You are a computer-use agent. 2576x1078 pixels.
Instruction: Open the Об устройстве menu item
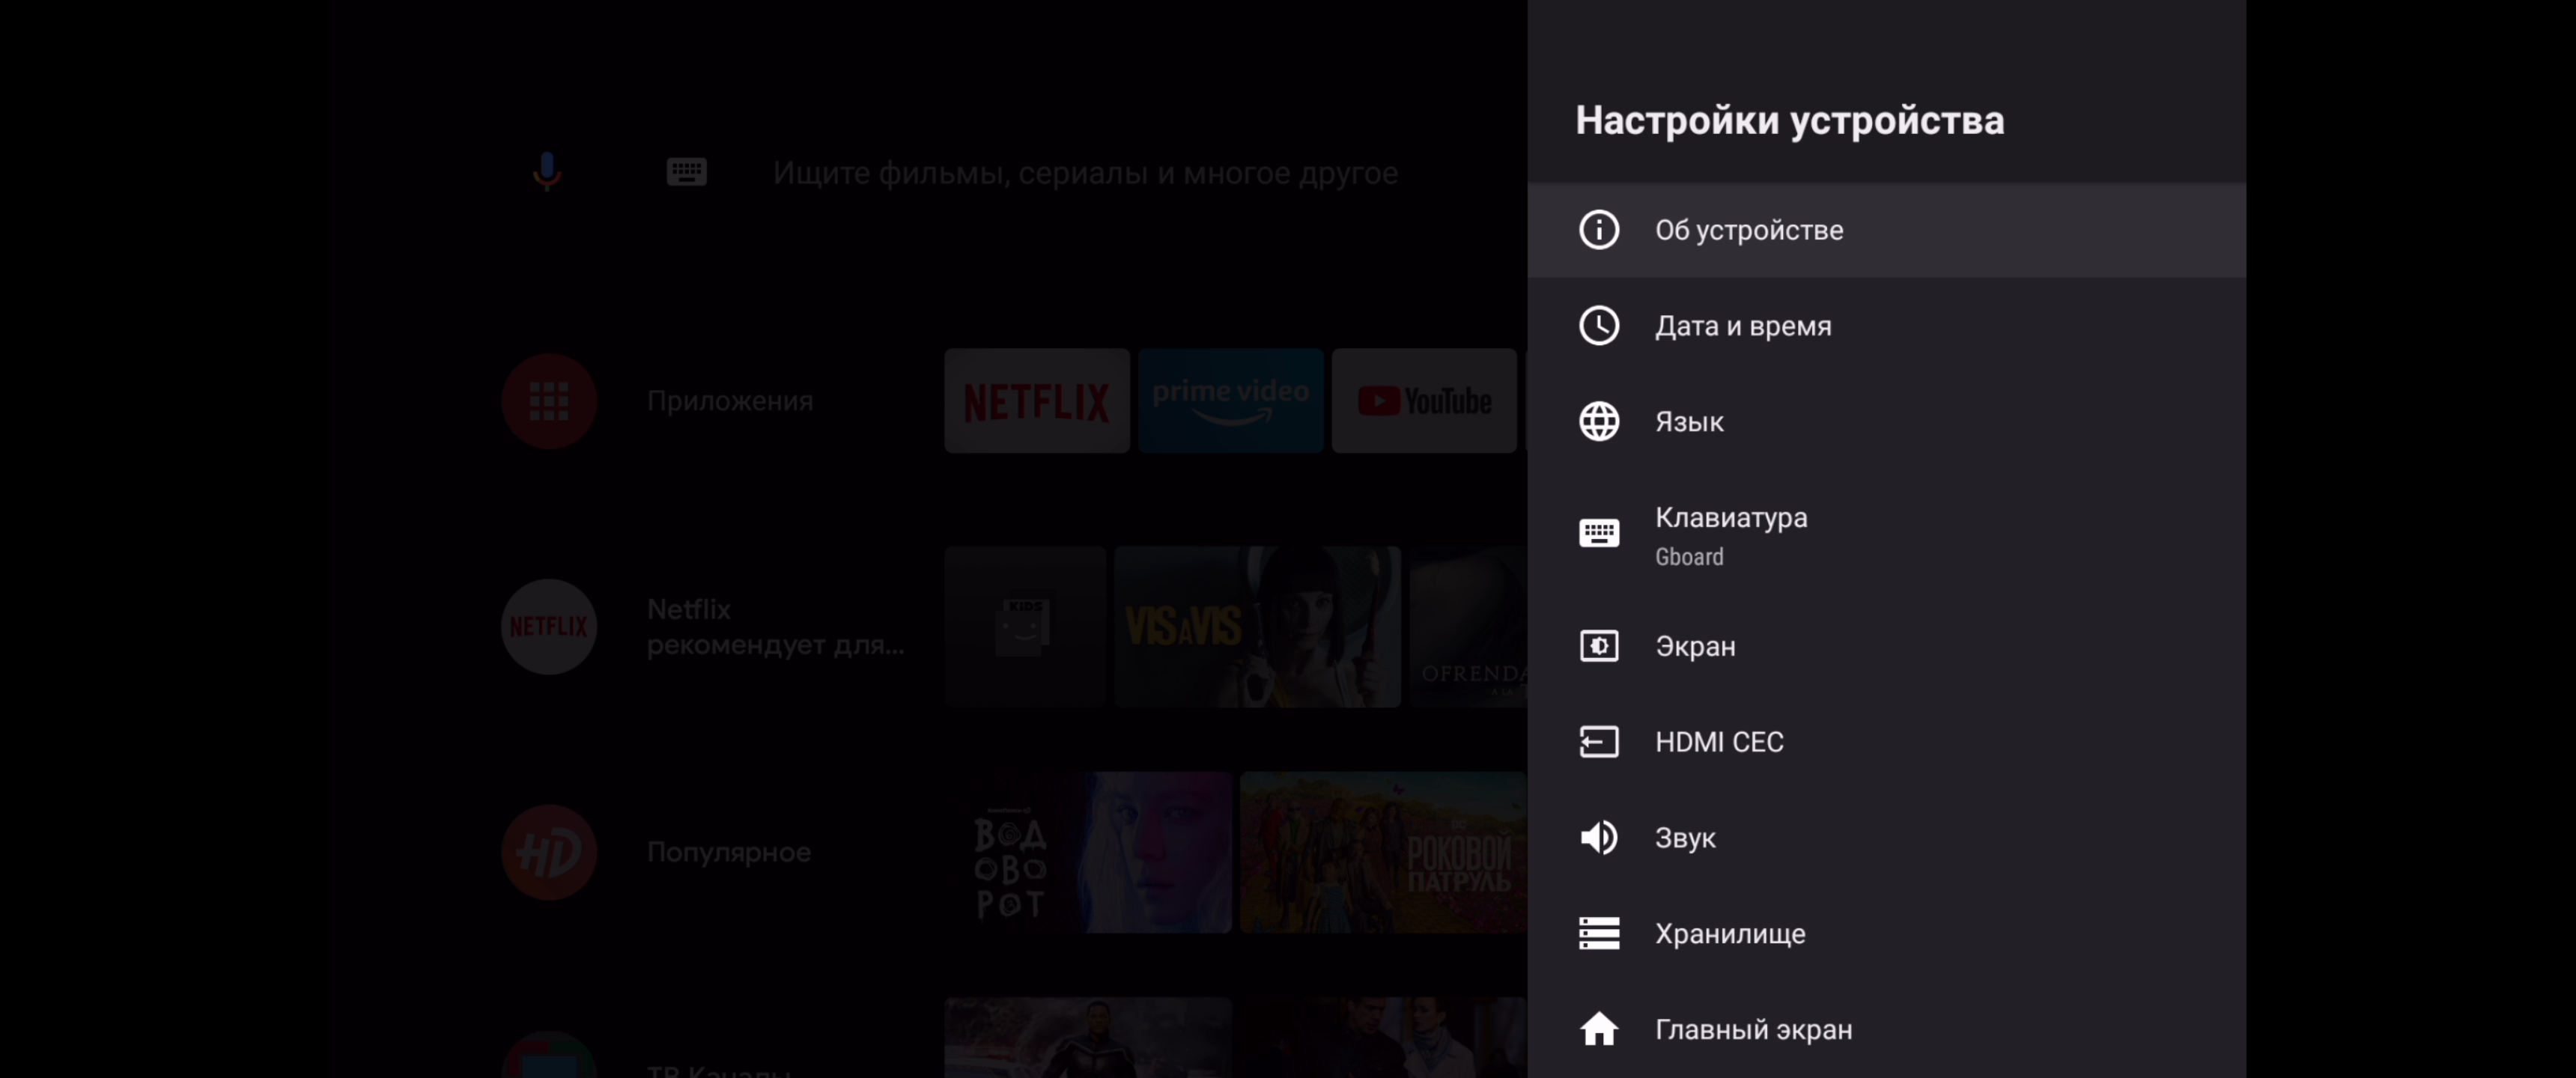point(1748,230)
